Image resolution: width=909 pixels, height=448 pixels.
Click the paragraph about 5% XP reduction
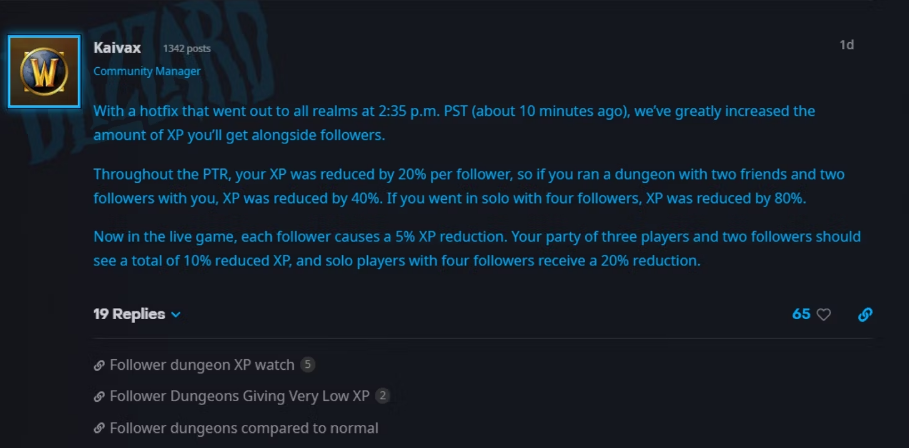click(477, 249)
